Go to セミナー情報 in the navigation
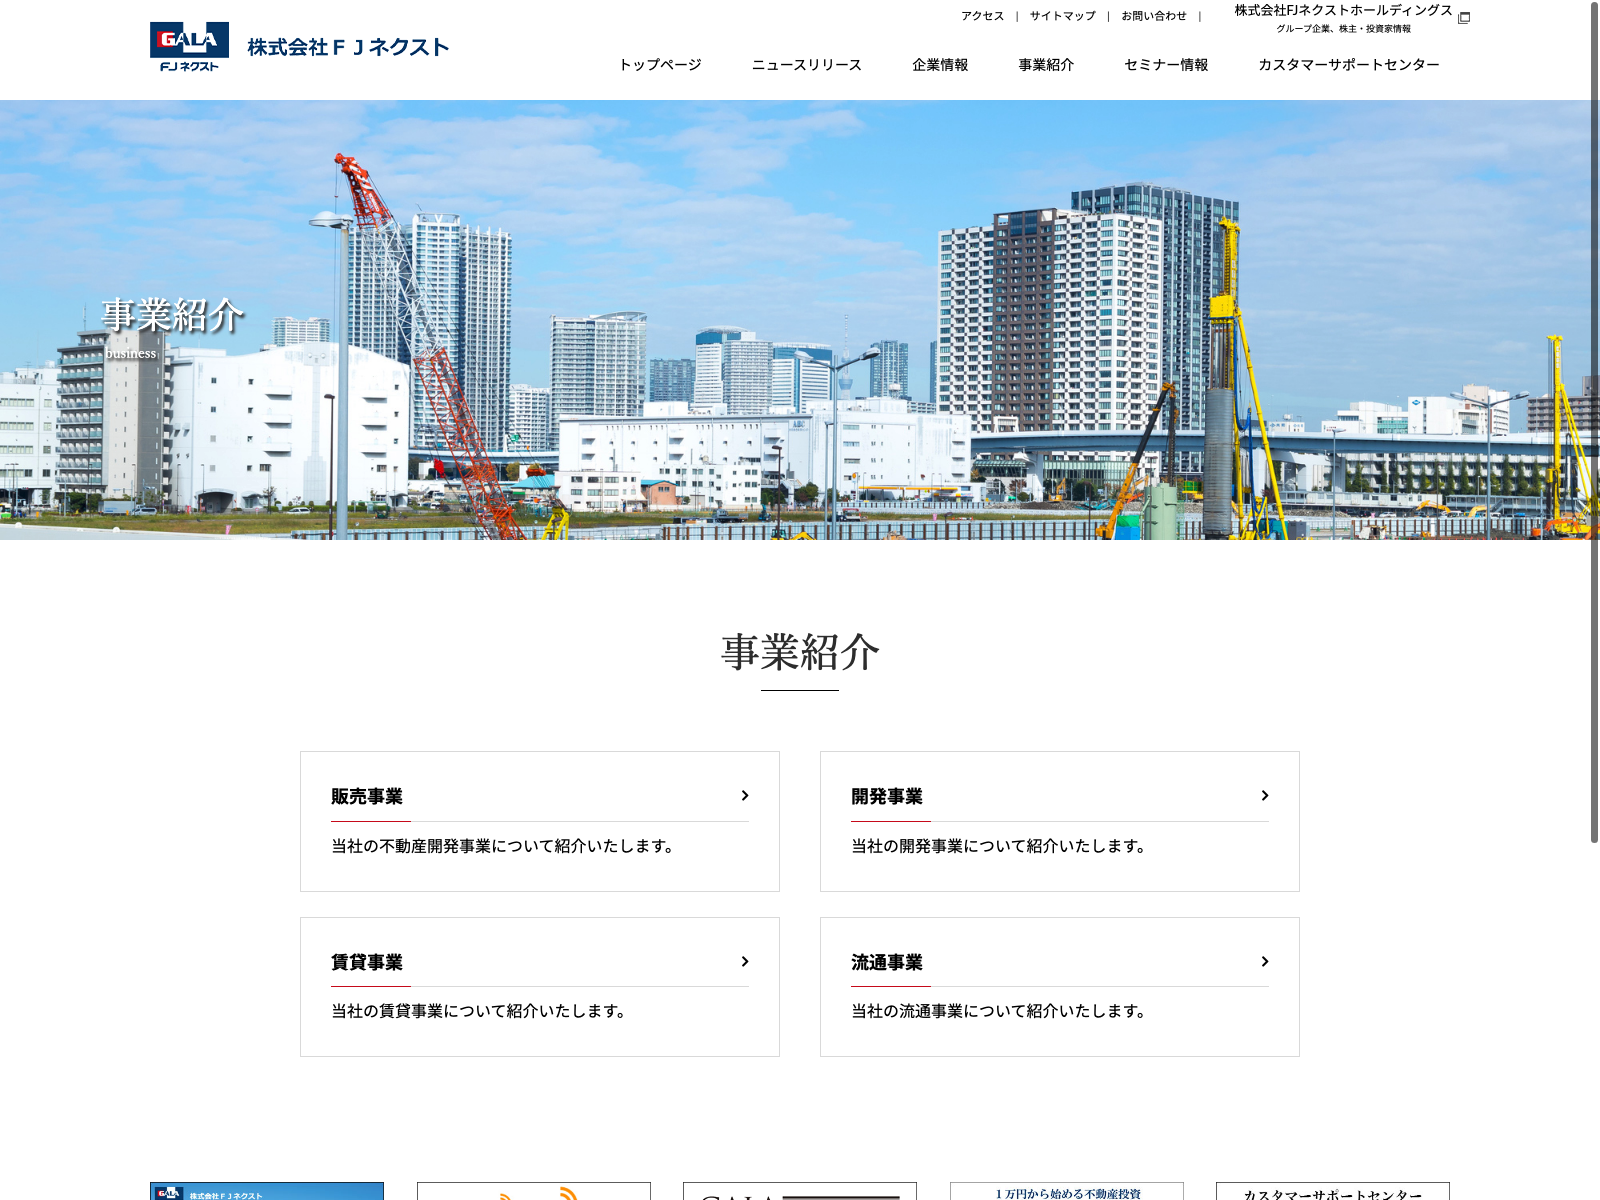This screenshot has height=1200, width=1600. pyautogui.click(x=1166, y=65)
